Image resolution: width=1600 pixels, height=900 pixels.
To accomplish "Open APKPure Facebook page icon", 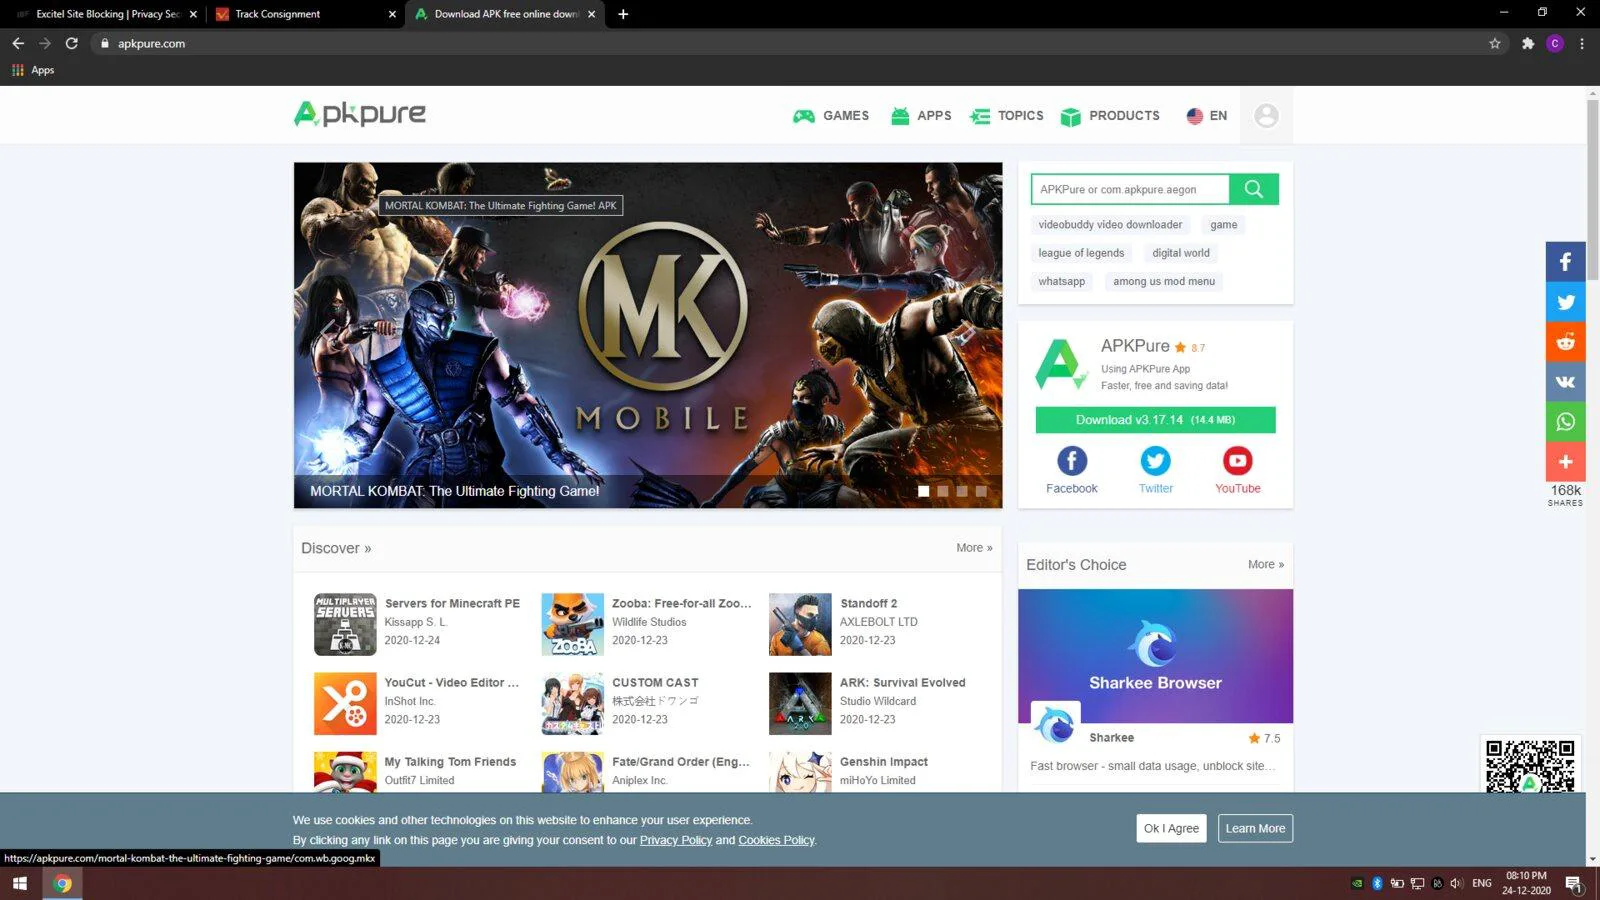I will pos(1072,461).
